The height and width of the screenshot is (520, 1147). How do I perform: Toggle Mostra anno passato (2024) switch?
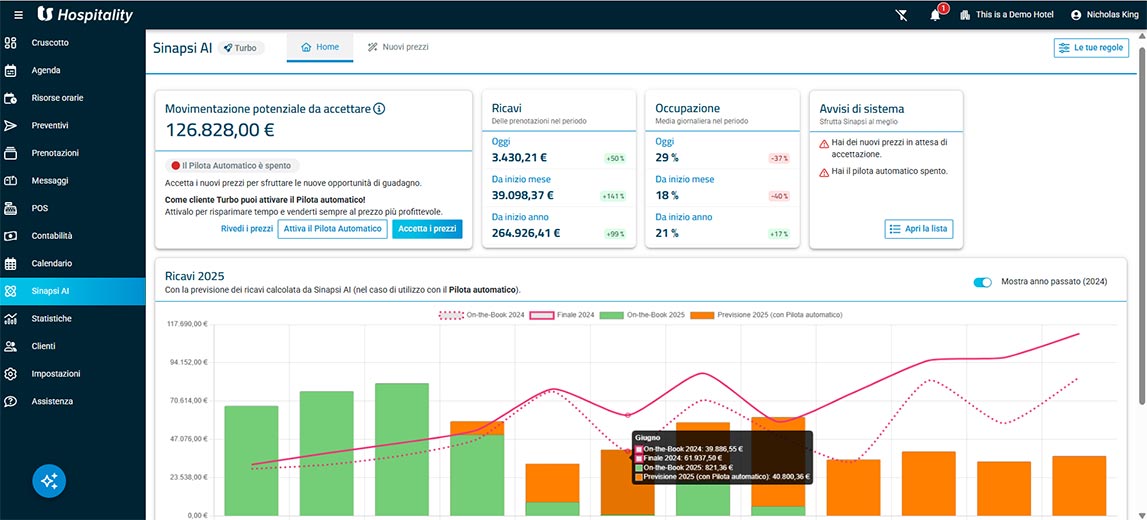tap(982, 282)
